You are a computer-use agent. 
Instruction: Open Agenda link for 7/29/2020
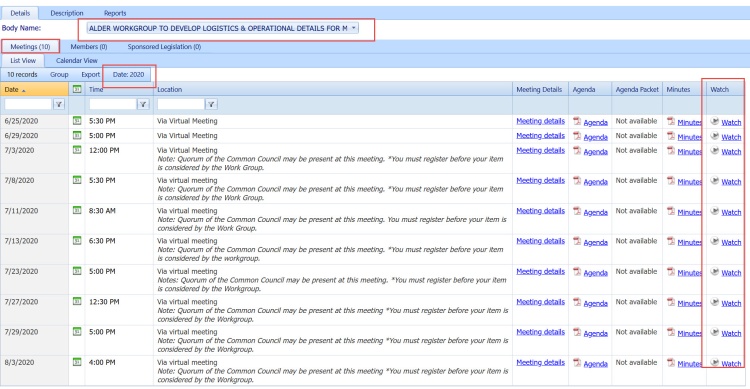(596, 333)
